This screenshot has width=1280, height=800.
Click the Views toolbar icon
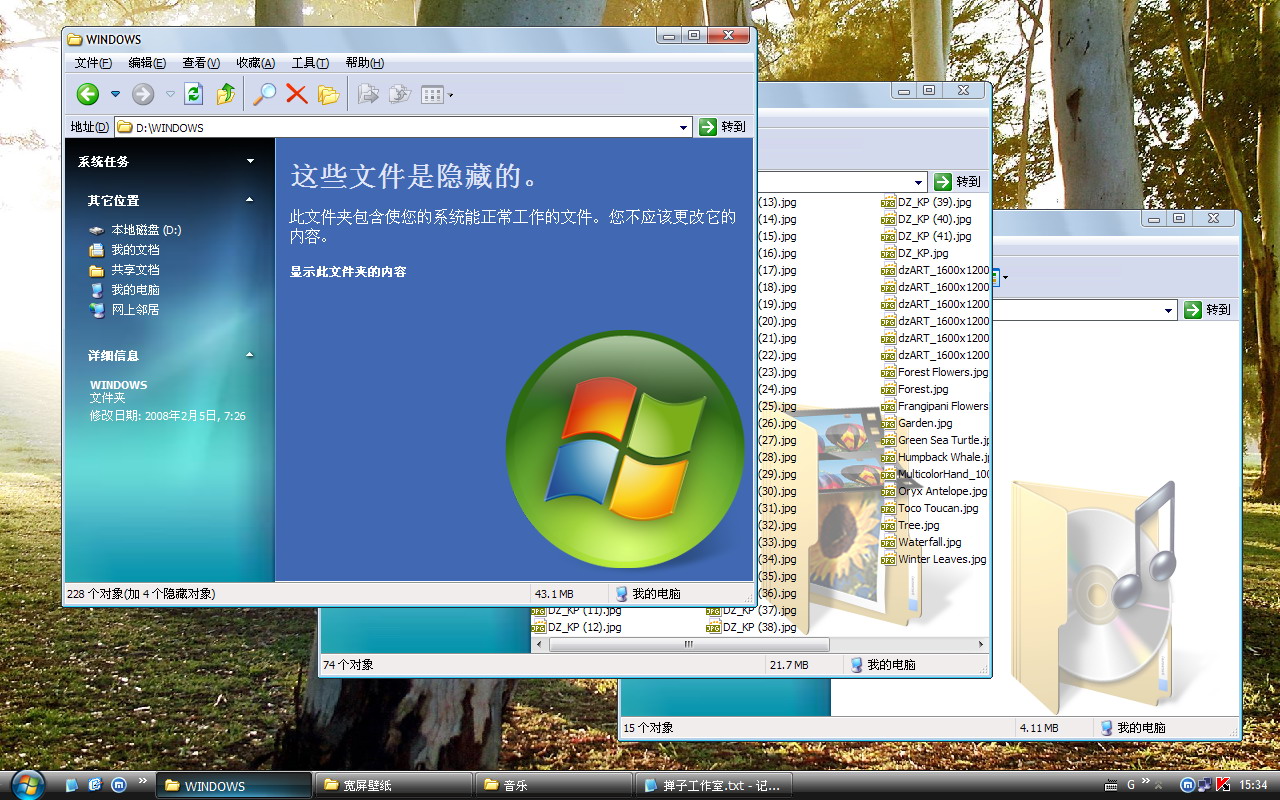pyautogui.click(x=432, y=95)
